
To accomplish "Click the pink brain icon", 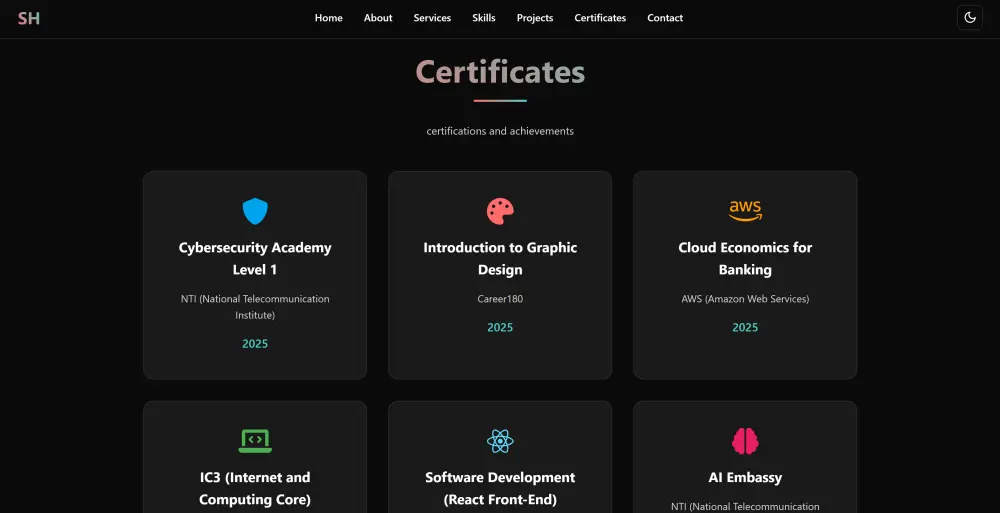I will pos(745,441).
